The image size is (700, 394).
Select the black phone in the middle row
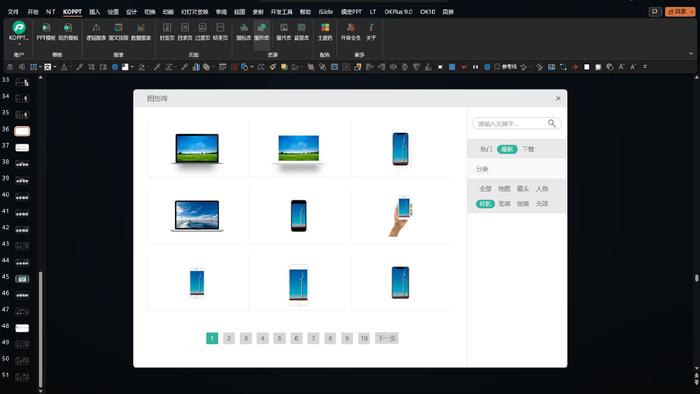pos(299,216)
